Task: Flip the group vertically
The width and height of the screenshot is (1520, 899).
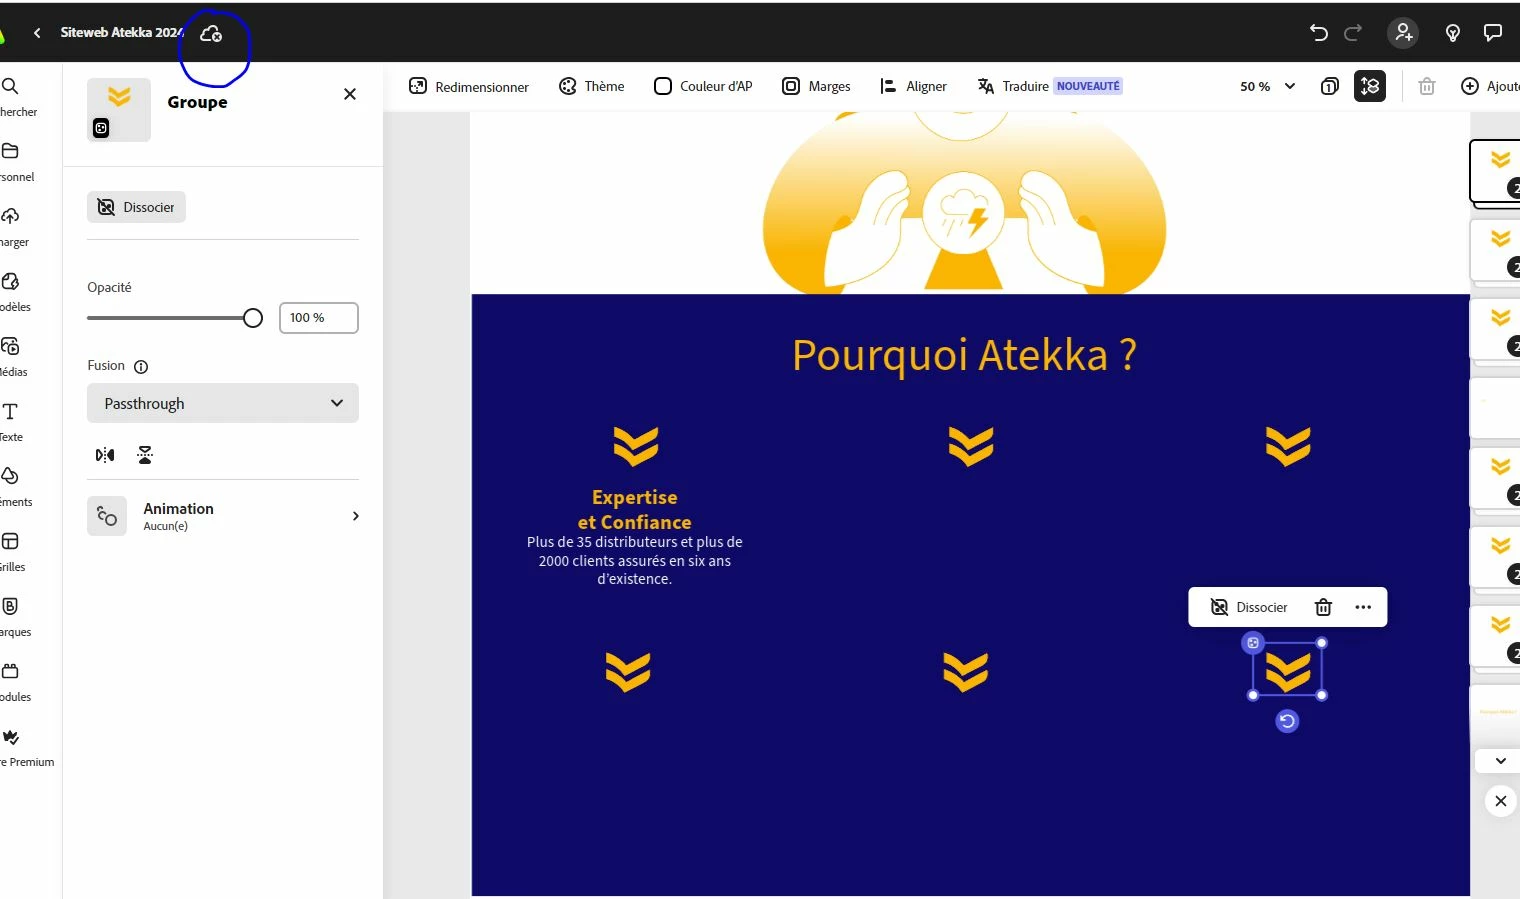Action: (x=145, y=455)
